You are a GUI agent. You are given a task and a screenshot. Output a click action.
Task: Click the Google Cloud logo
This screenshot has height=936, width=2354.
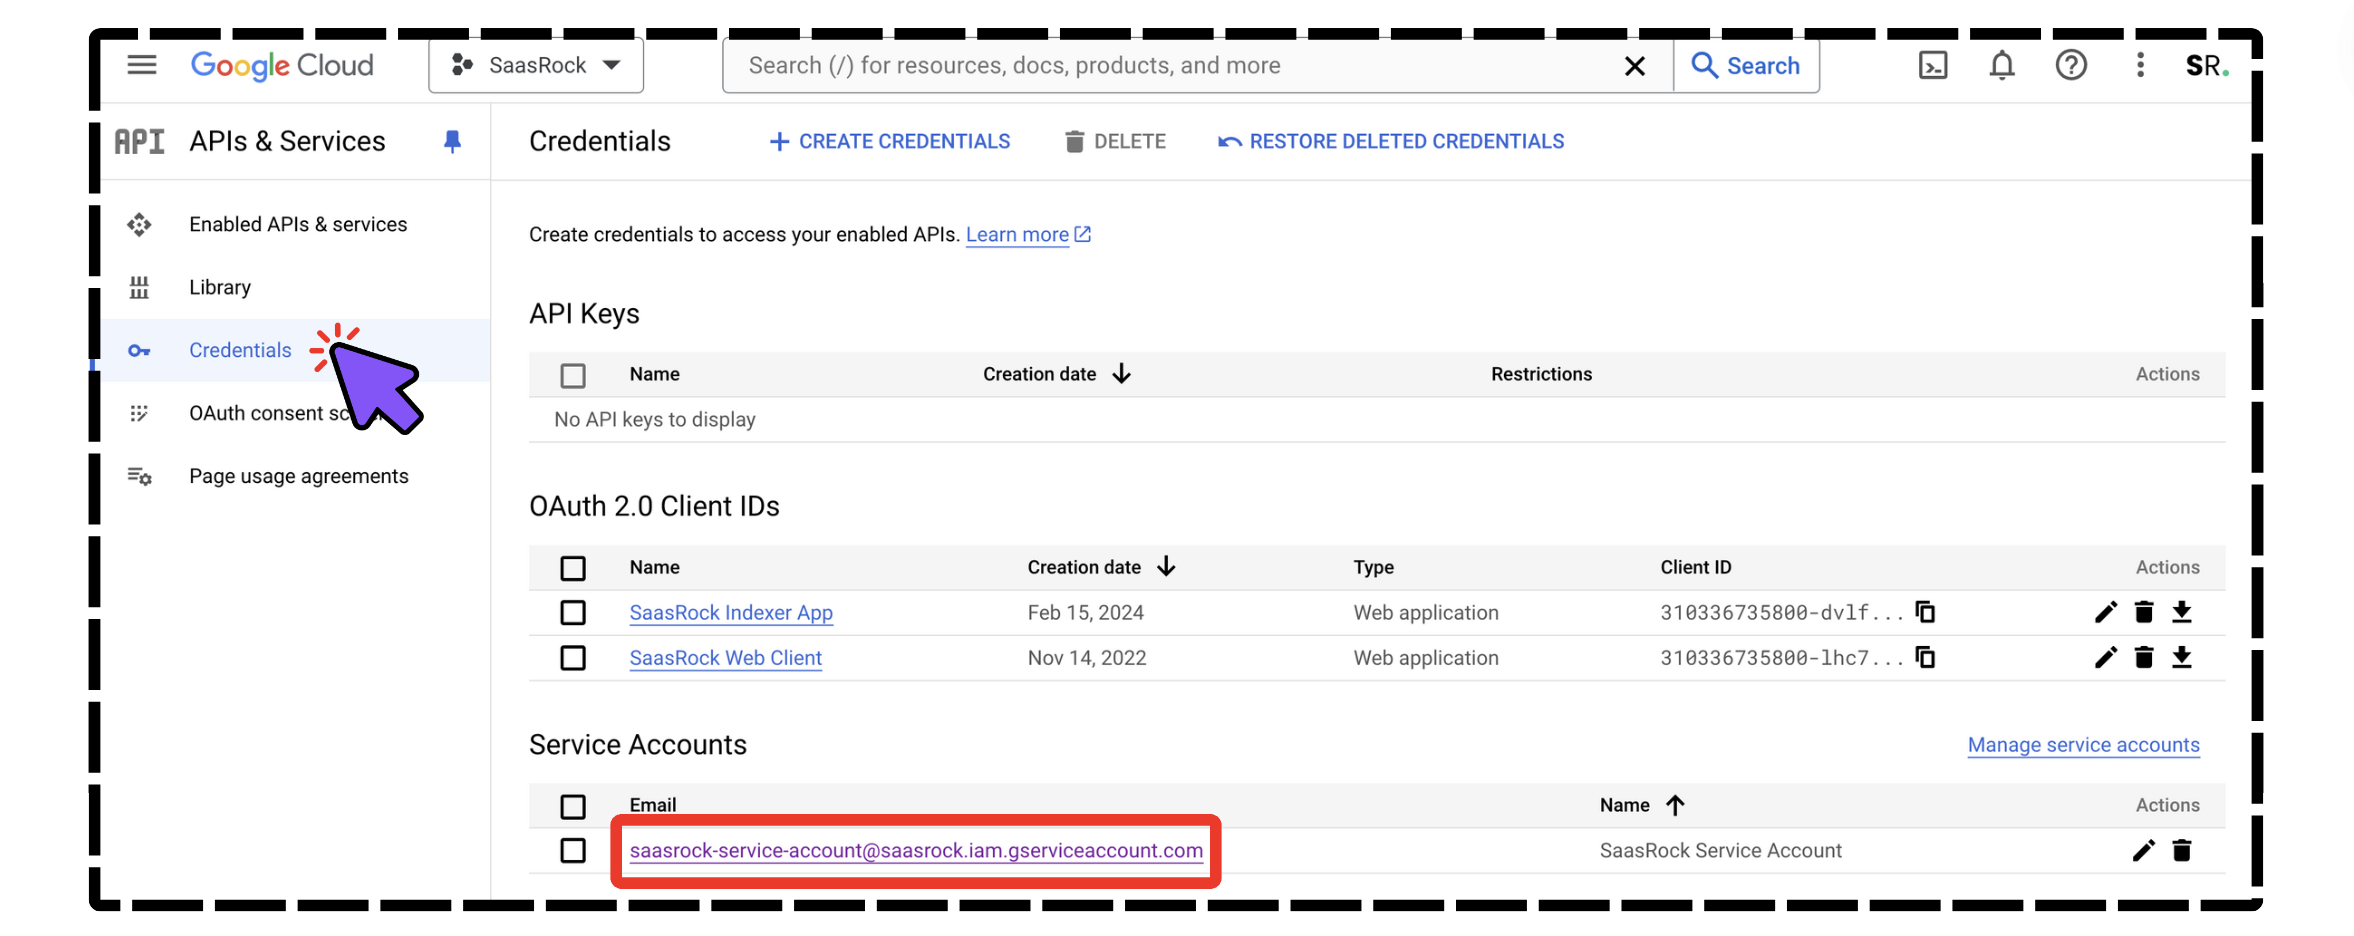tap(282, 66)
